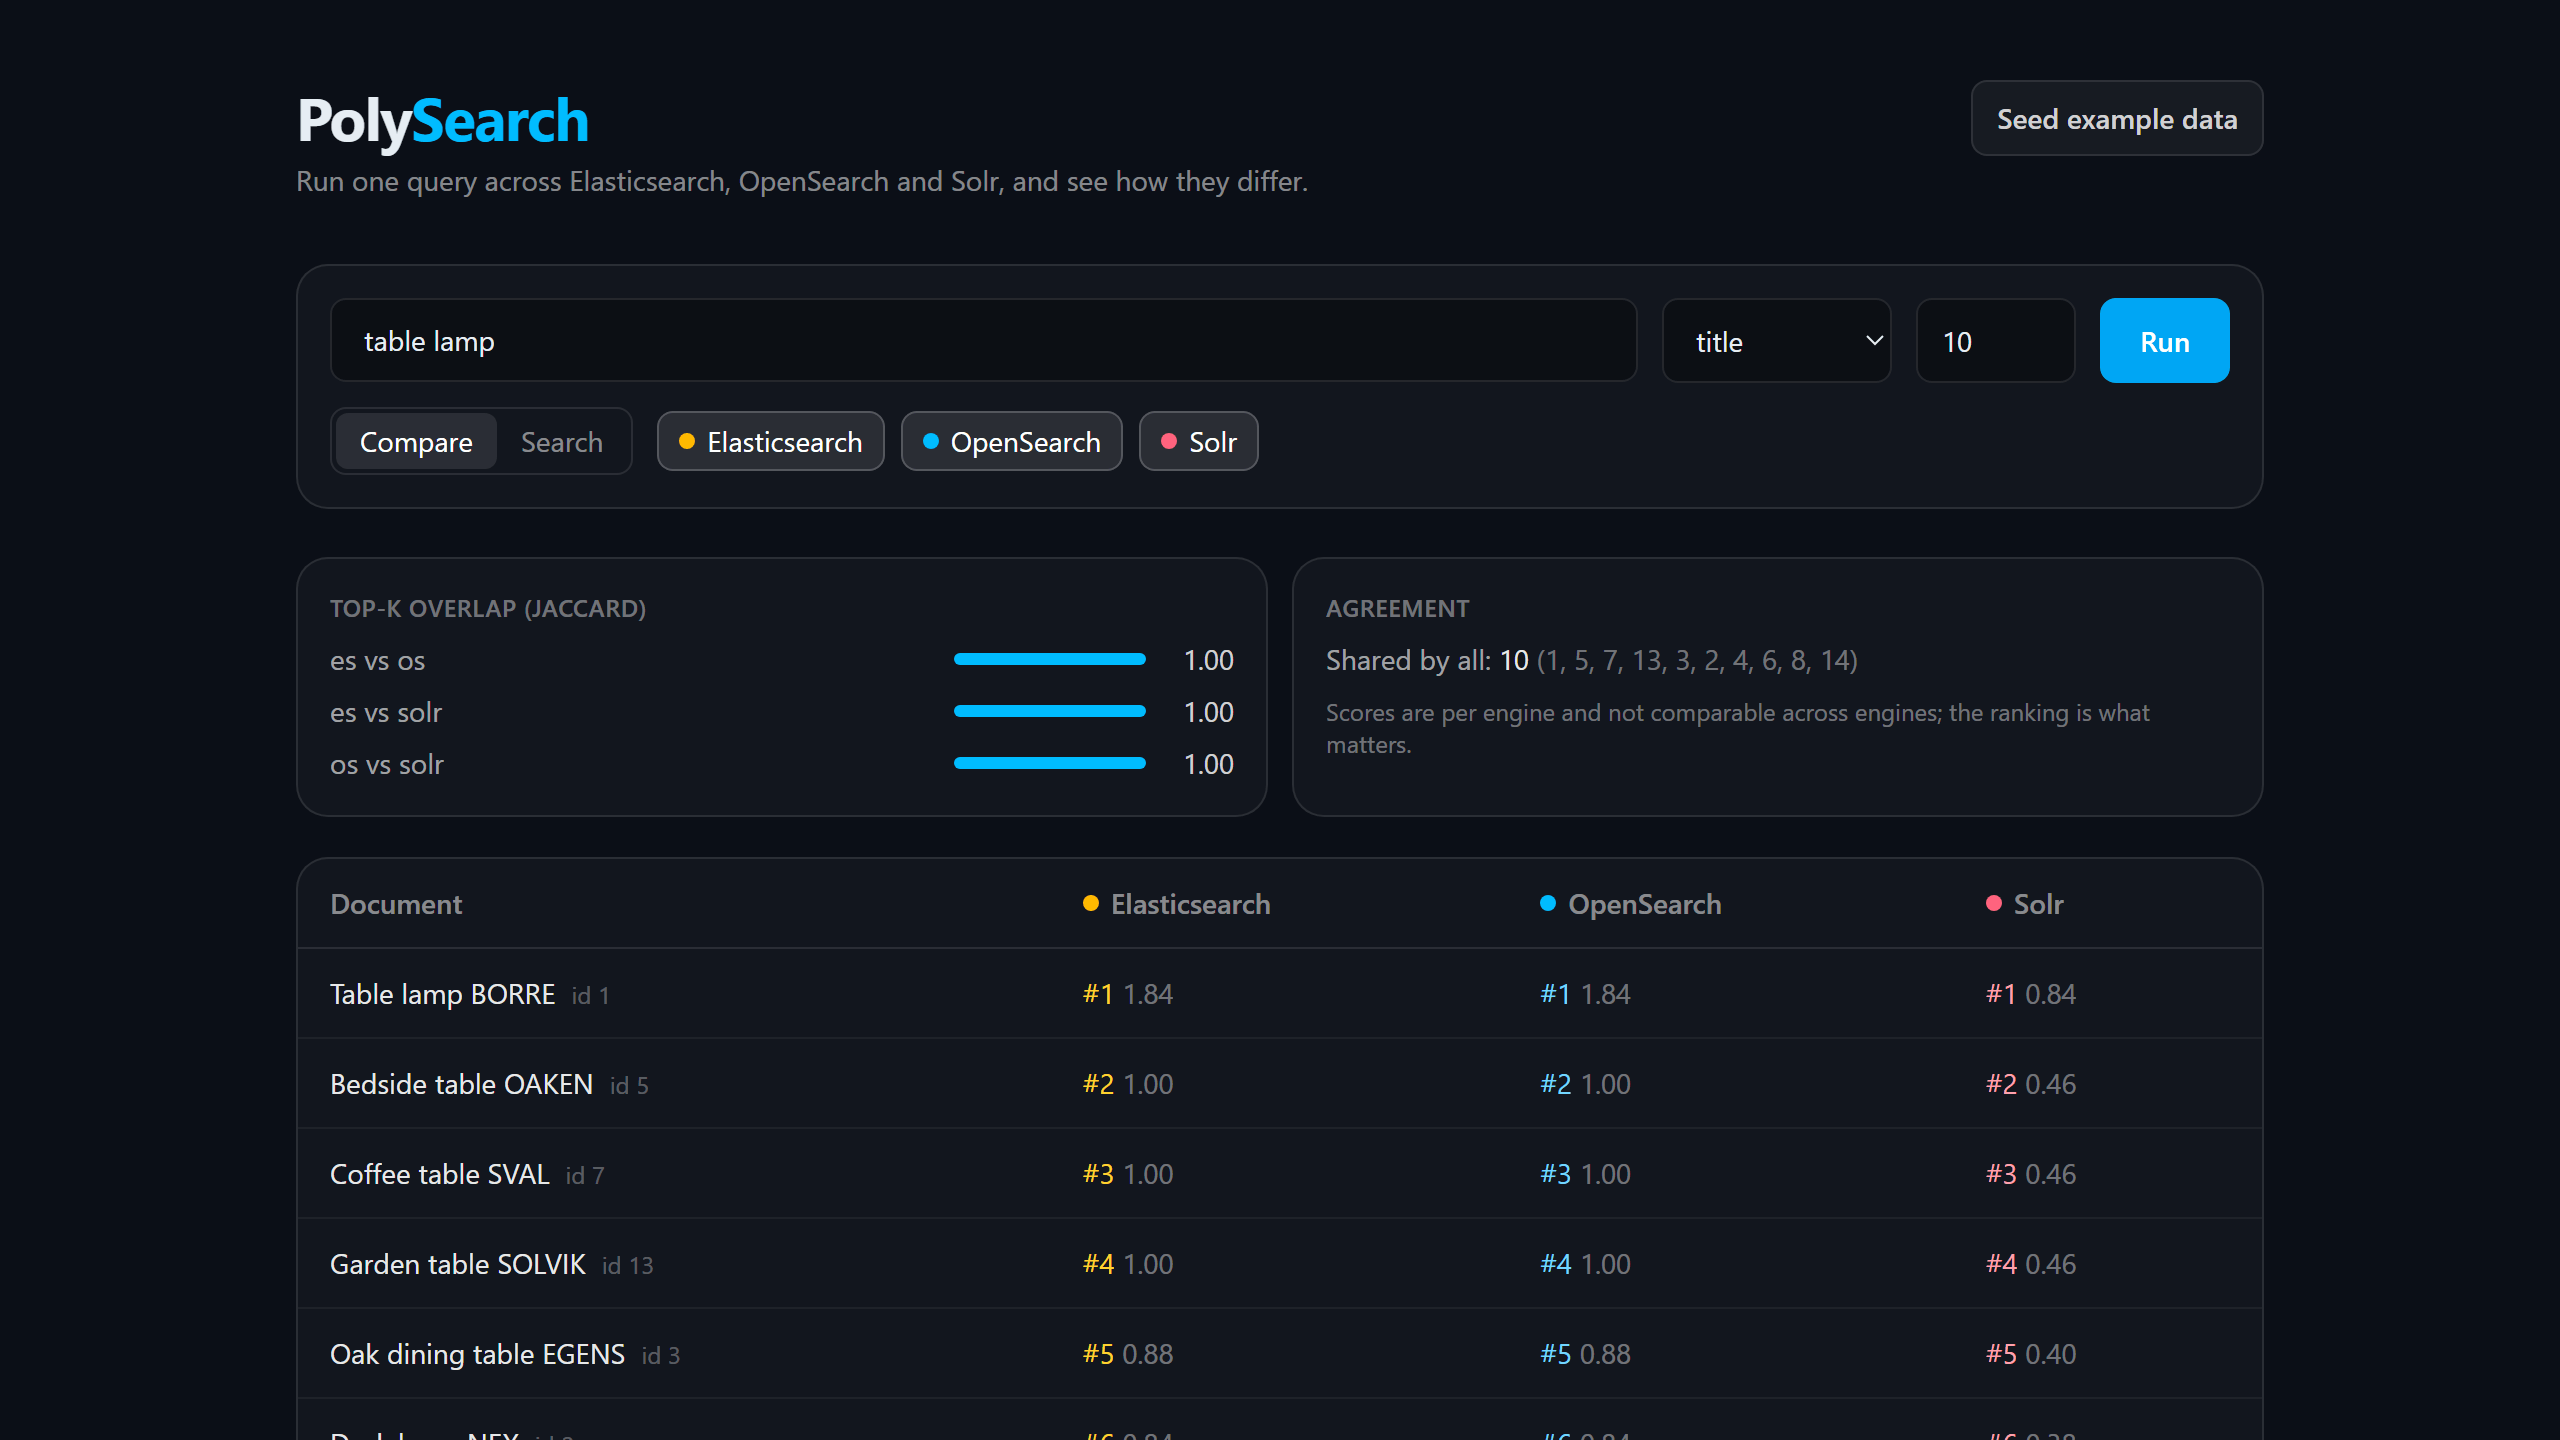Click Solr rank #5 score 0.40
The width and height of the screenshot is (2560, 1440).
pyautogui.click(x=2031, y=1354)
